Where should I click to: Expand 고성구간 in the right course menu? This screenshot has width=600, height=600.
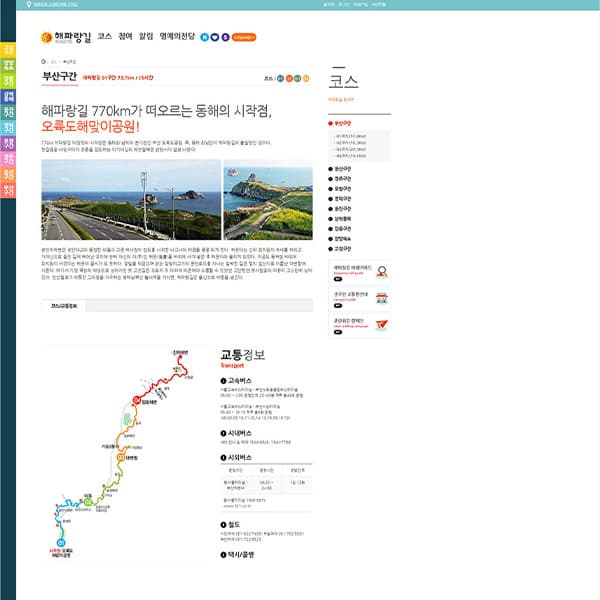tap(340, 248)
